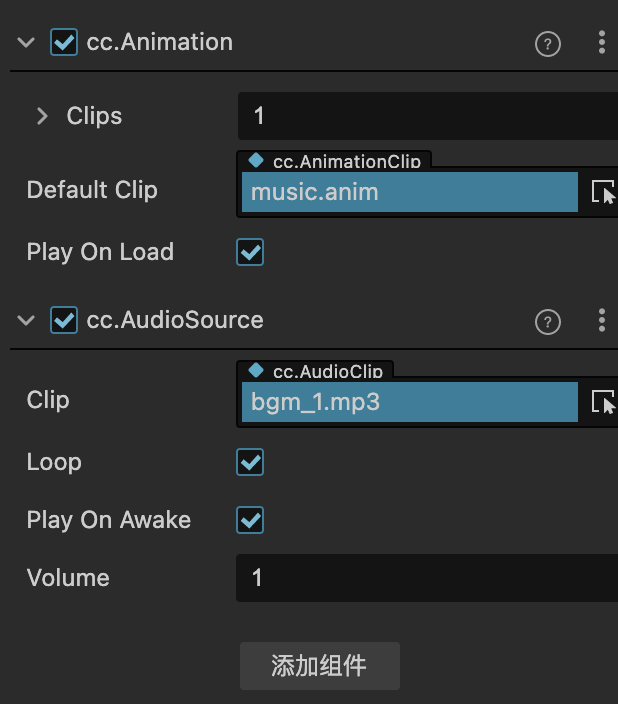Disable the cc.AudioSource component checkbox
The width and height of the screenshot is (618, 704).
point(64,320)
